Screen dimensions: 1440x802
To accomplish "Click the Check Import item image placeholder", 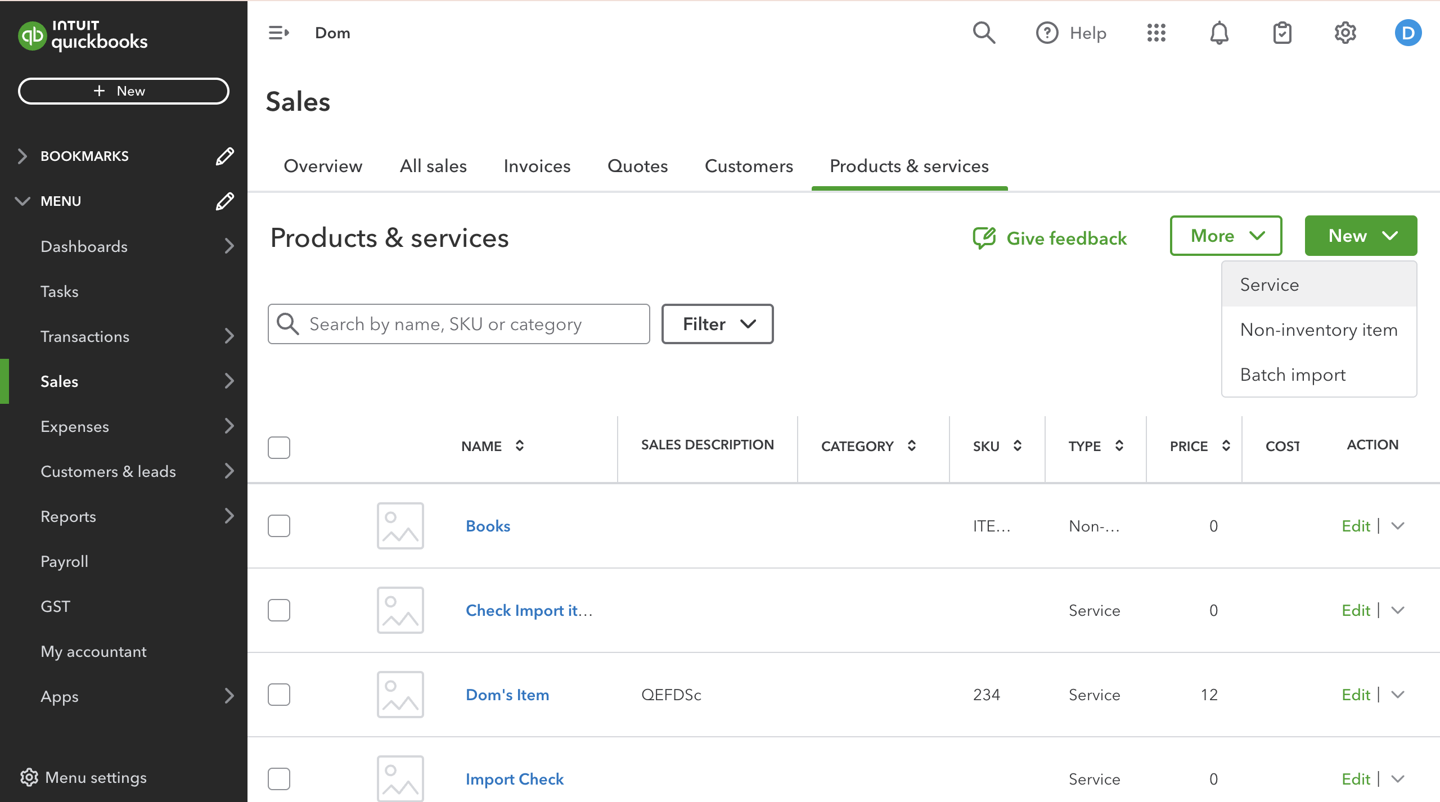I will tap(400, 610).
